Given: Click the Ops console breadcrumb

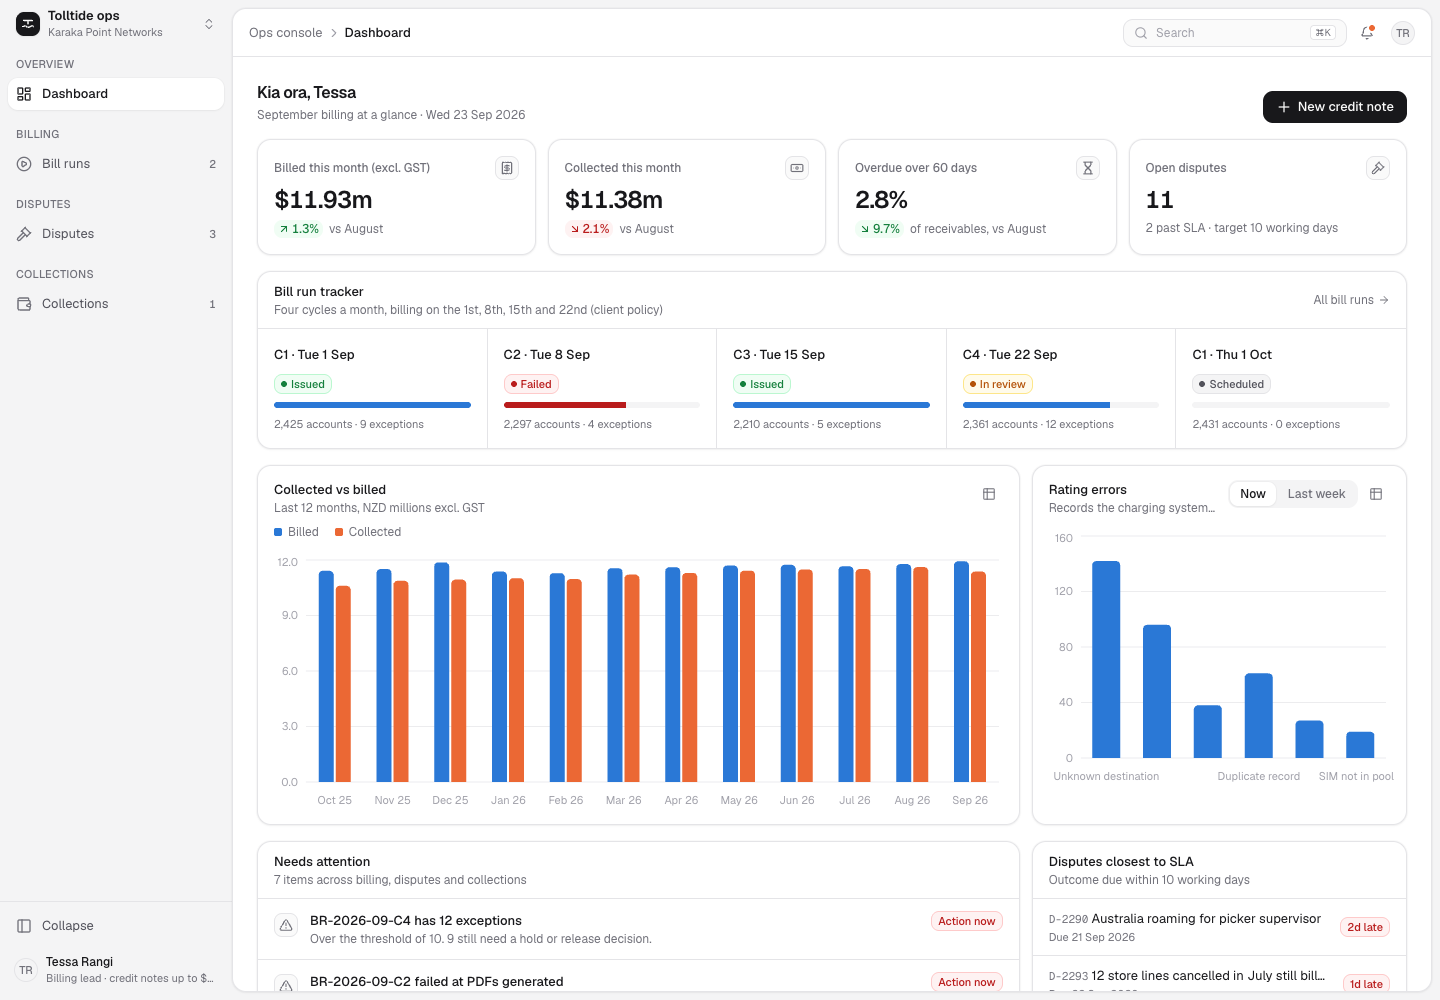Looking at the screenshot, I should pyautogui.click(x=285, y=33).
